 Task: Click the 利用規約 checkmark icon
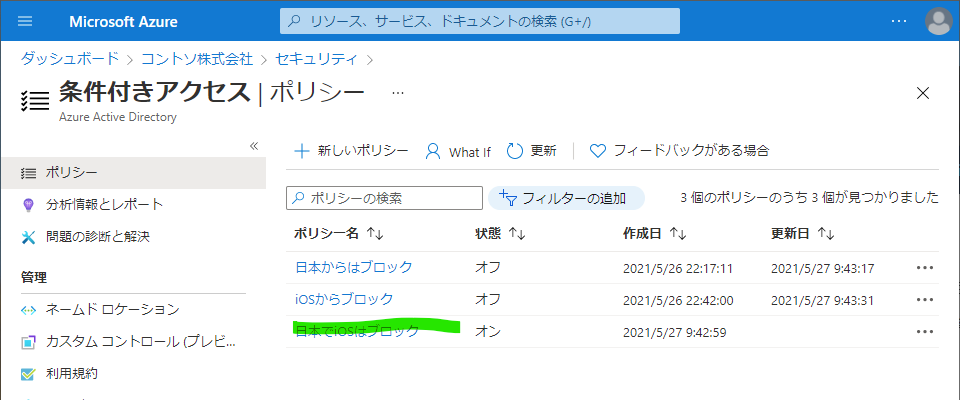tap(28, 374)
